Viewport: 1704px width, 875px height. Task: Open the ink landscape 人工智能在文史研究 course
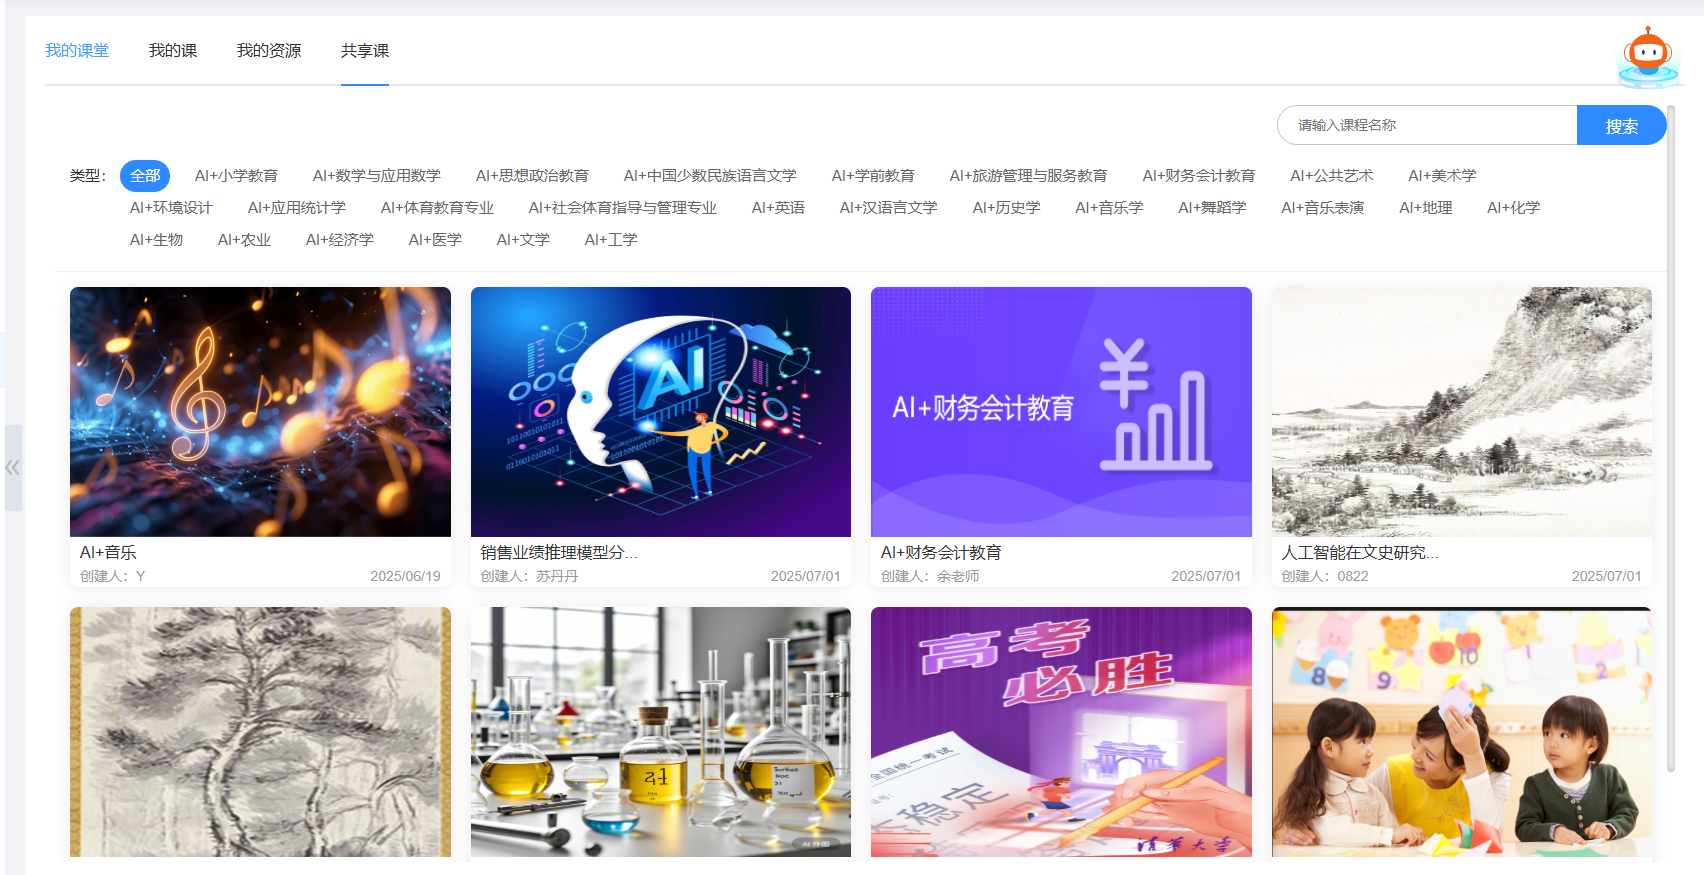coord(1461,412)
